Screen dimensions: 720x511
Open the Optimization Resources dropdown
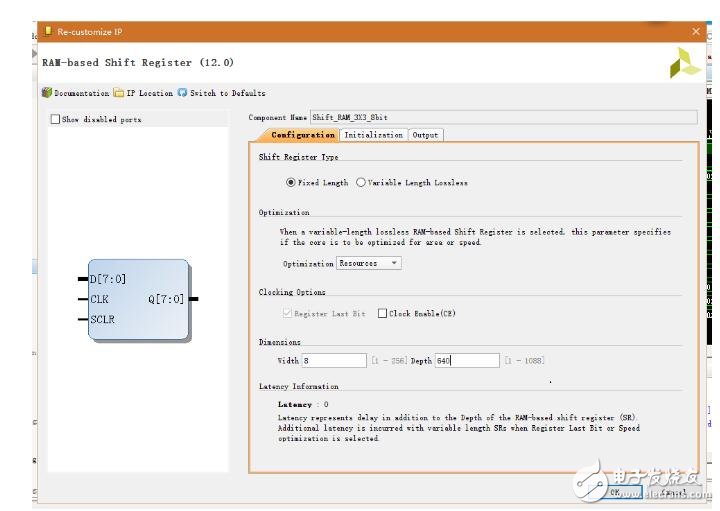[x=369, y=263]
